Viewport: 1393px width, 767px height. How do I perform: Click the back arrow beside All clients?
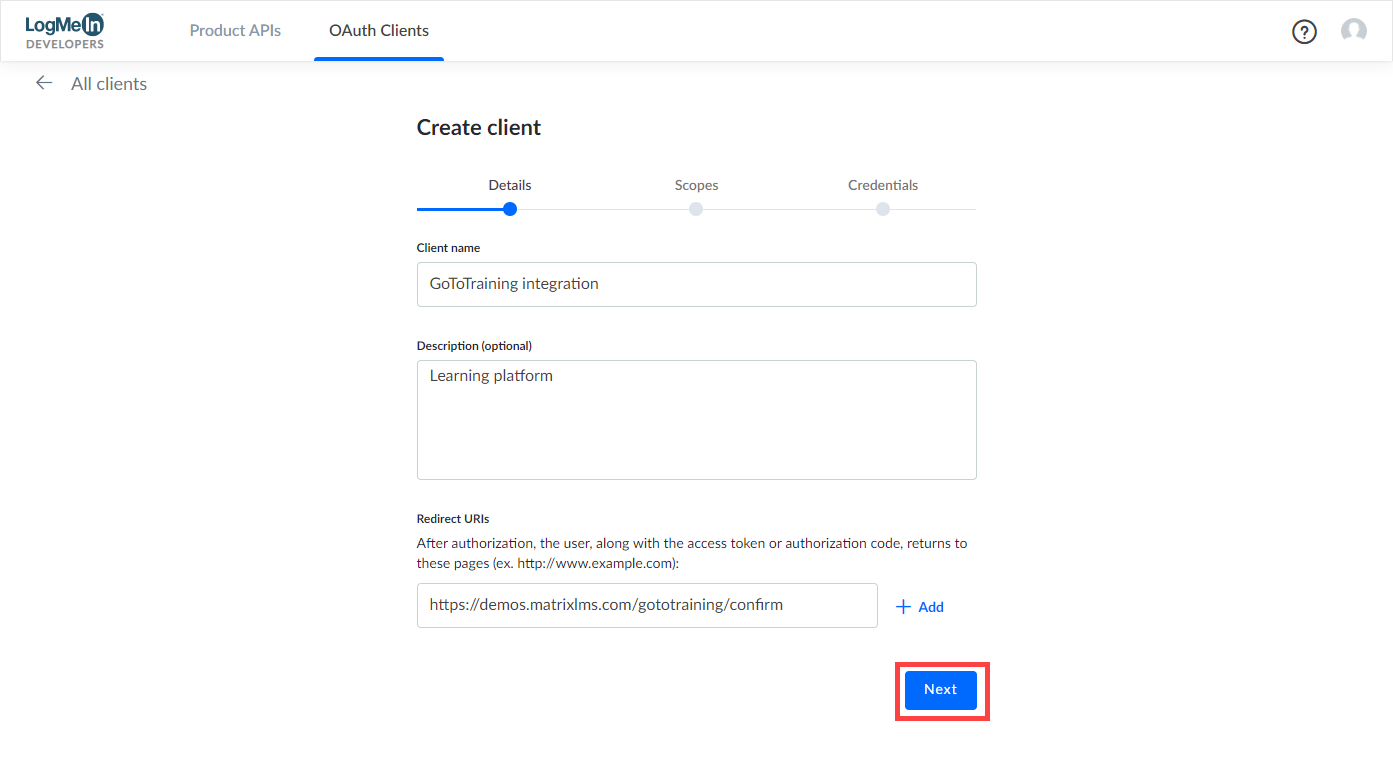pos(44,83)
